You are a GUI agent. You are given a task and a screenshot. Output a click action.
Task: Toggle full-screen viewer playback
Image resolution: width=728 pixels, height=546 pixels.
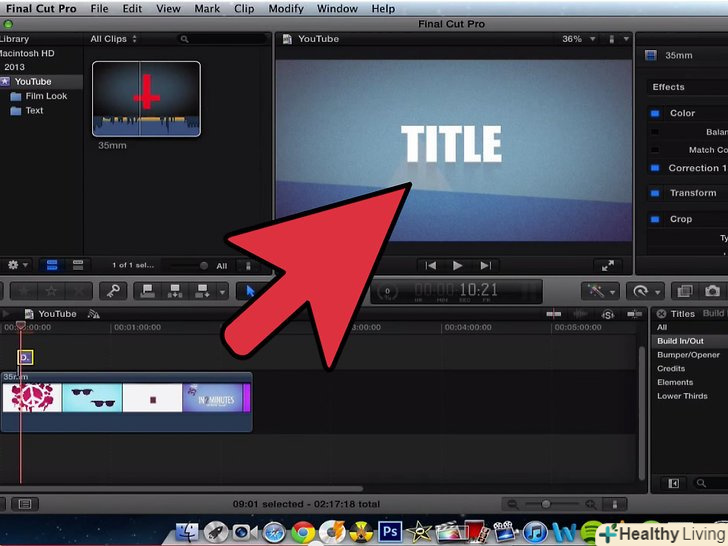pyautogui.click(x=607, y=265)
